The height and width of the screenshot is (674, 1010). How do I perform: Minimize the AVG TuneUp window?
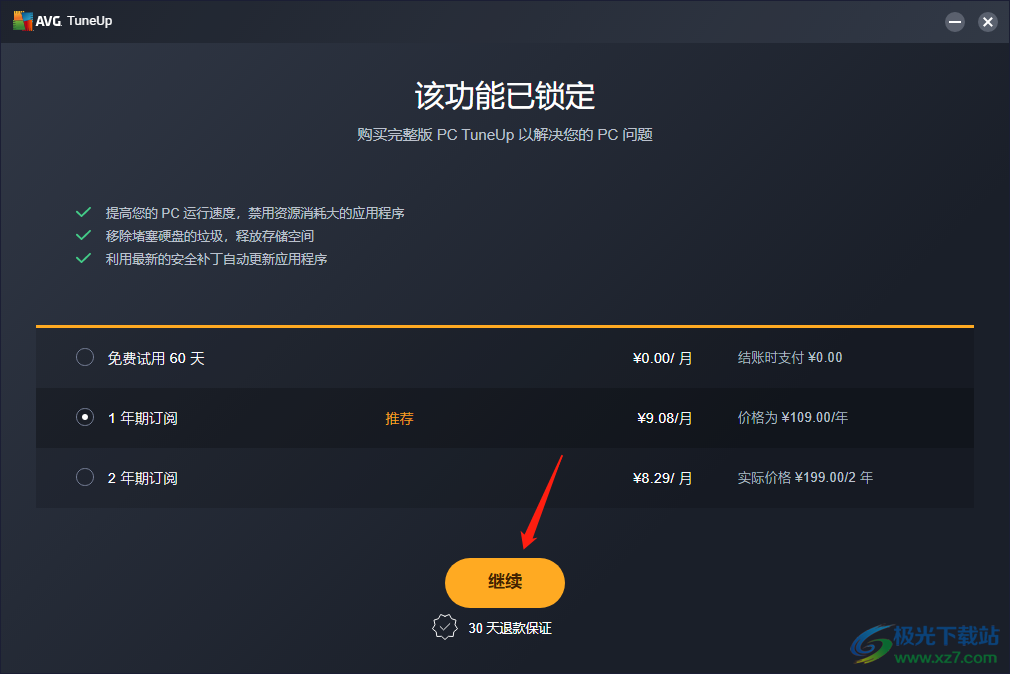955,22
